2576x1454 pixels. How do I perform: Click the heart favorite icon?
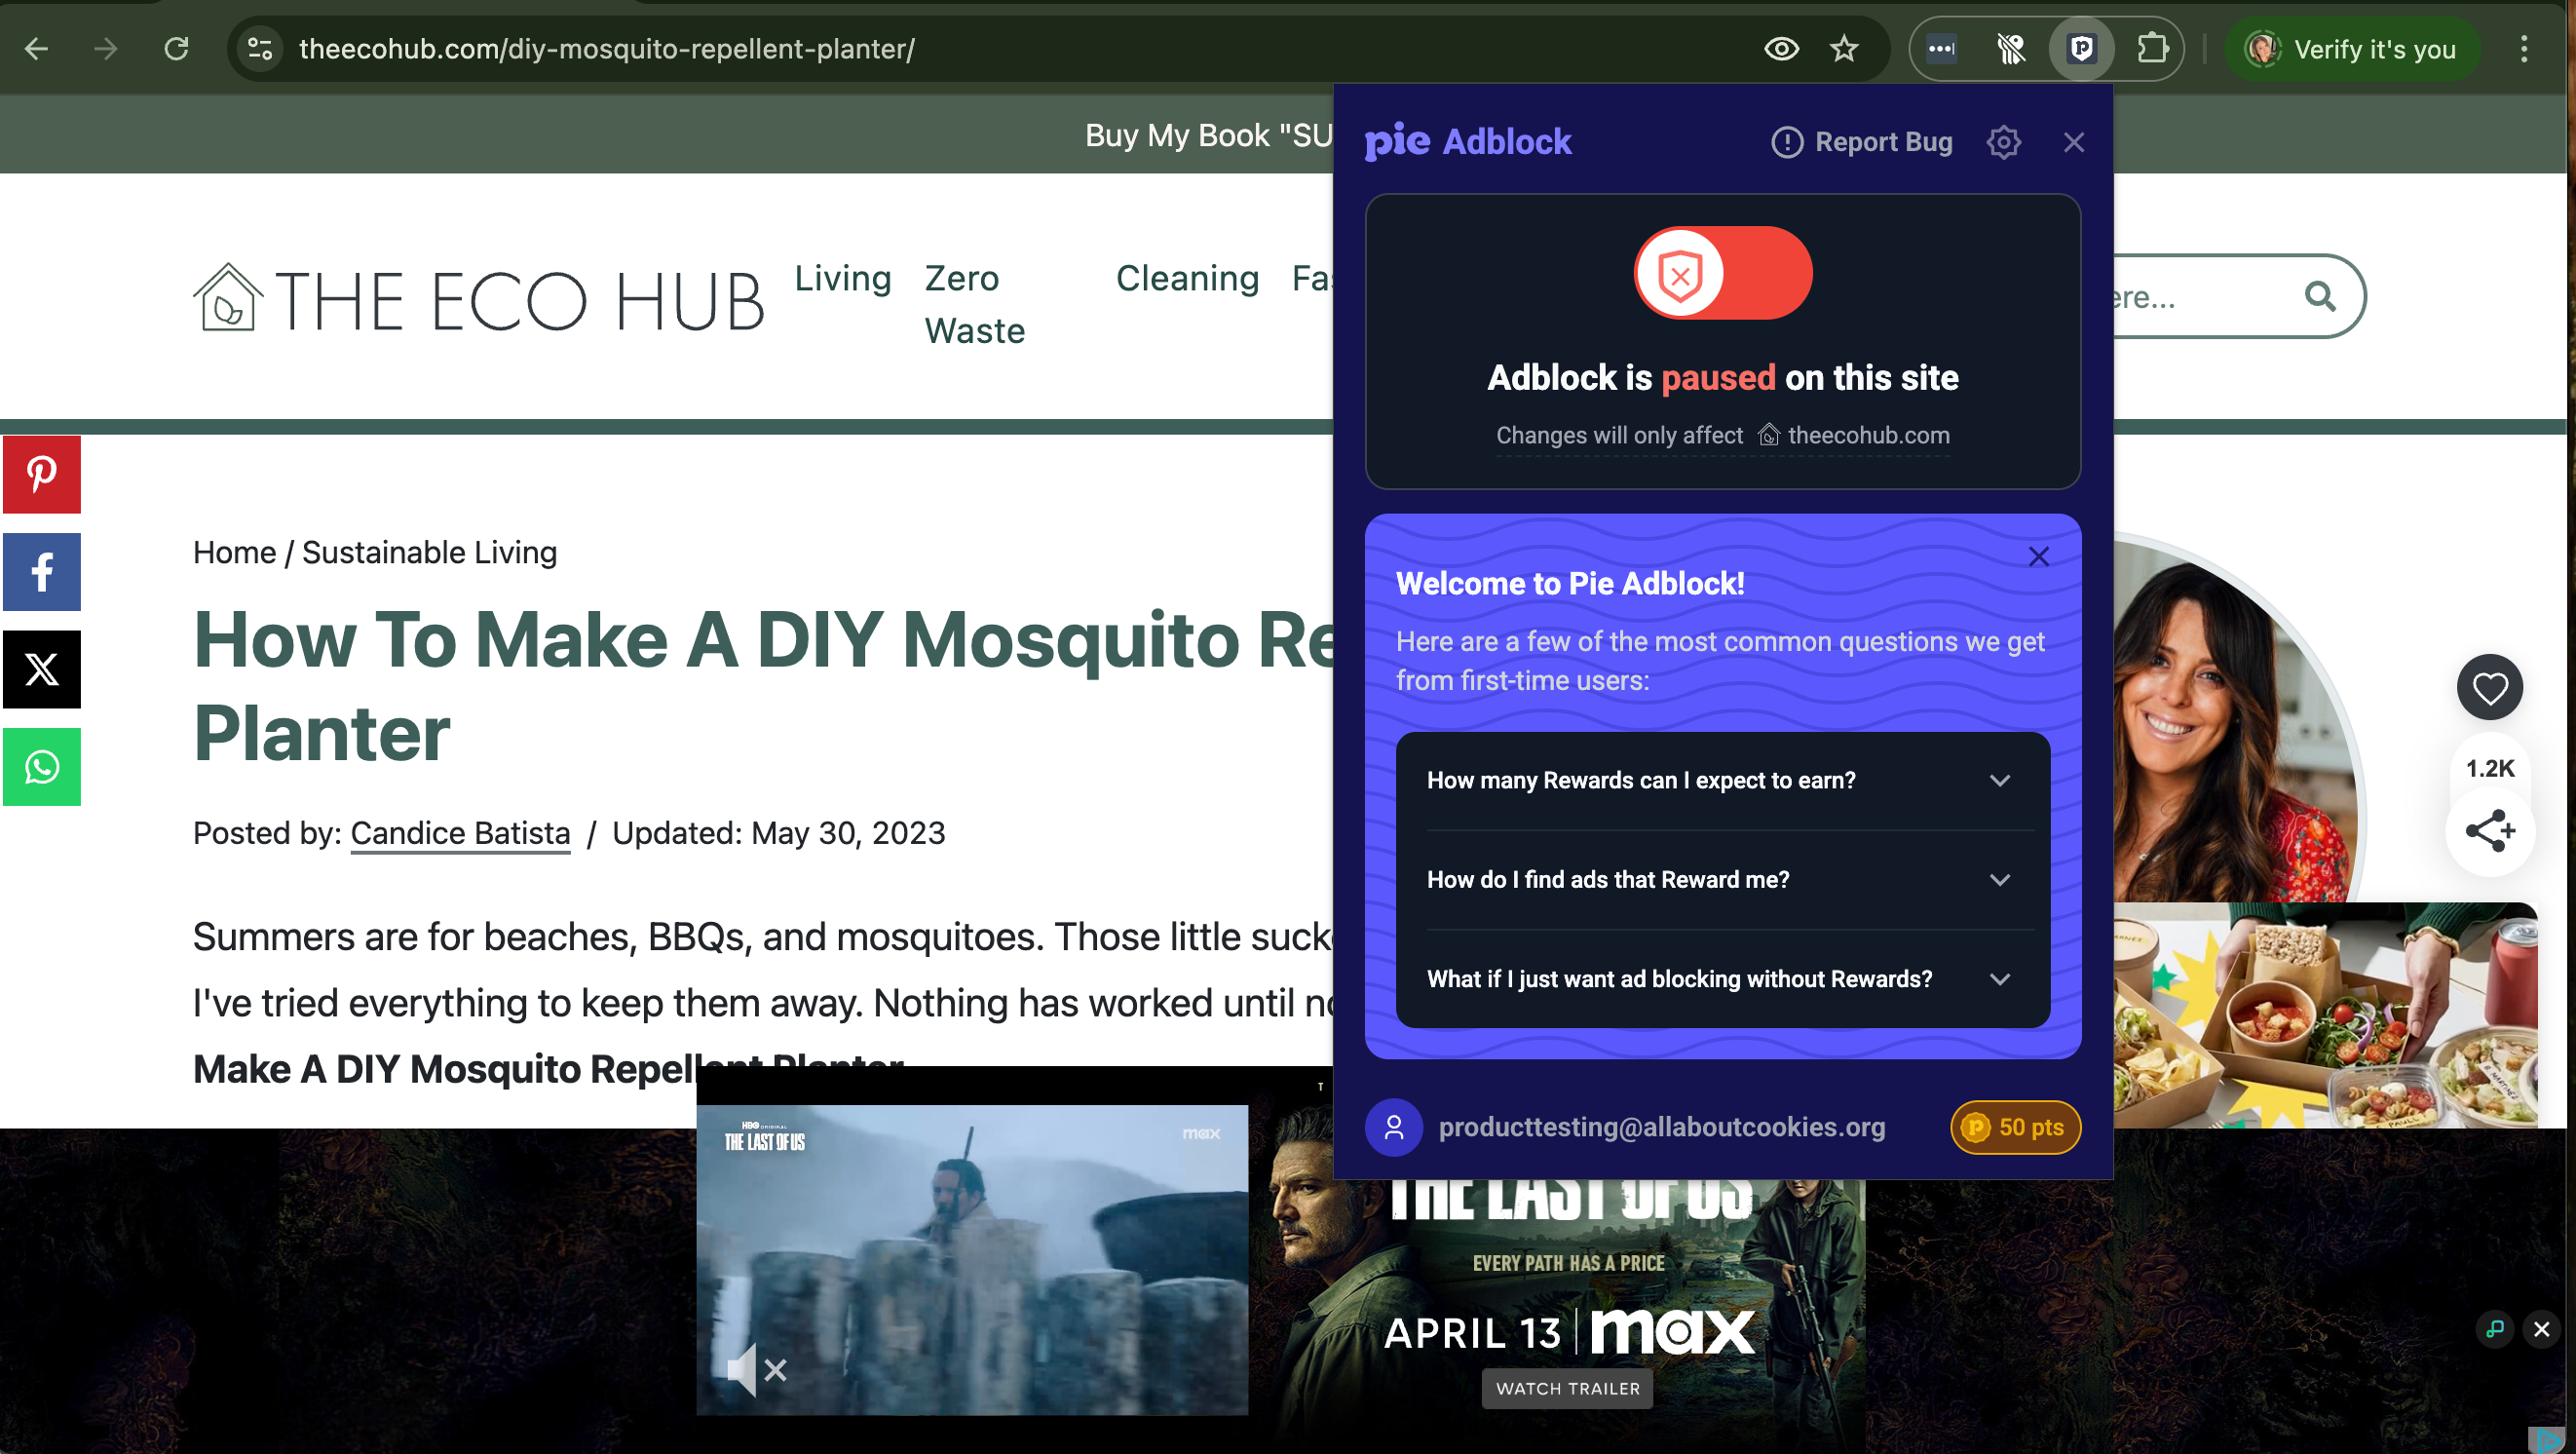pos(2489,687)
